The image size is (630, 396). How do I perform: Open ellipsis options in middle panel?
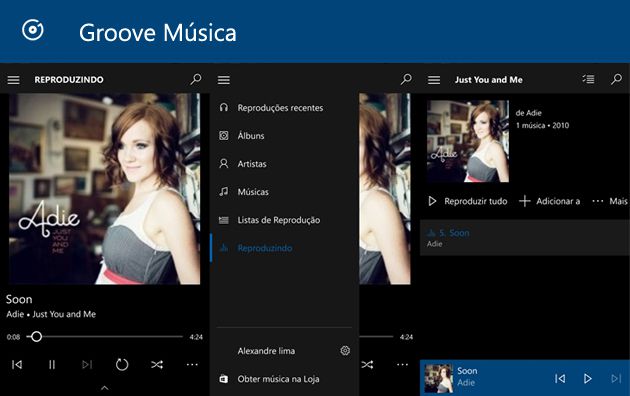point(402,365)
